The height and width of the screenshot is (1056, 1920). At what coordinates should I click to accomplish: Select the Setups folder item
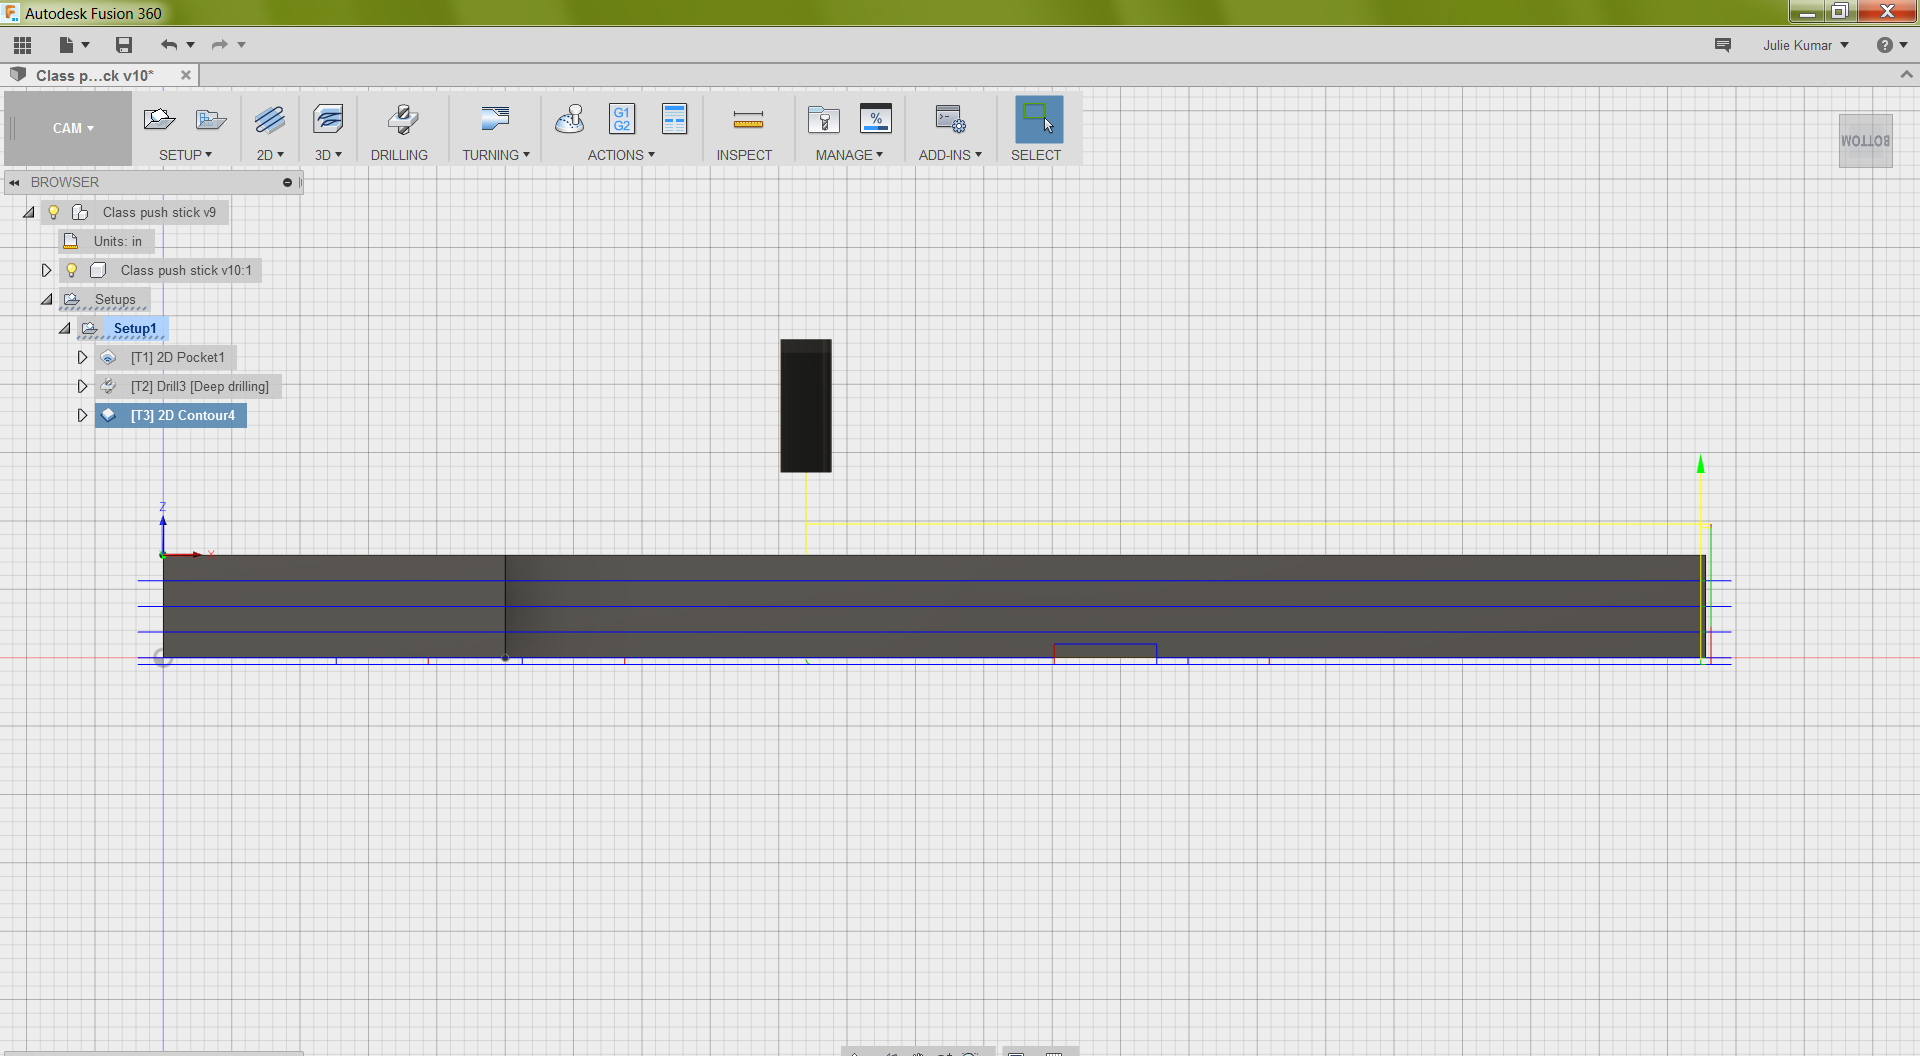pyautogui.click(x=115, y=299)
